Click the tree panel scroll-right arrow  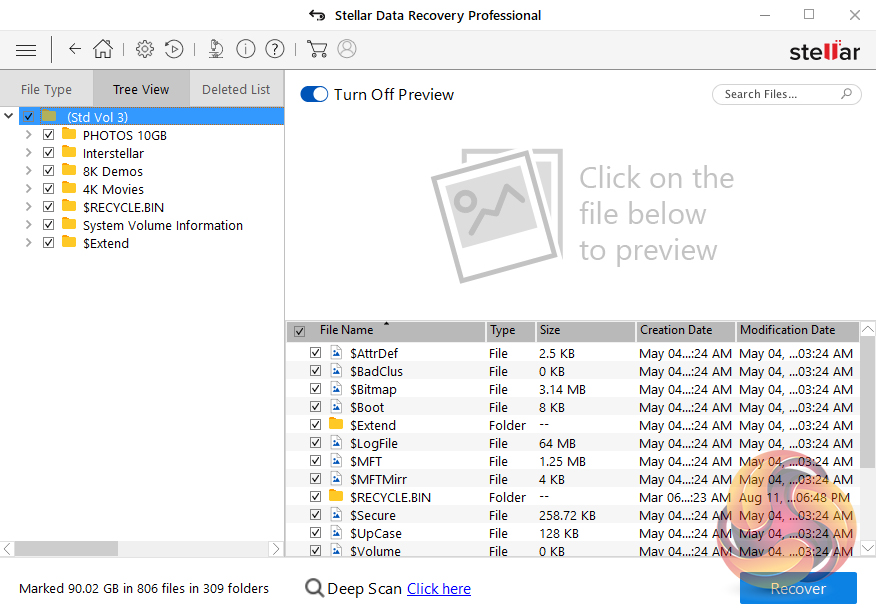(276, 549)
